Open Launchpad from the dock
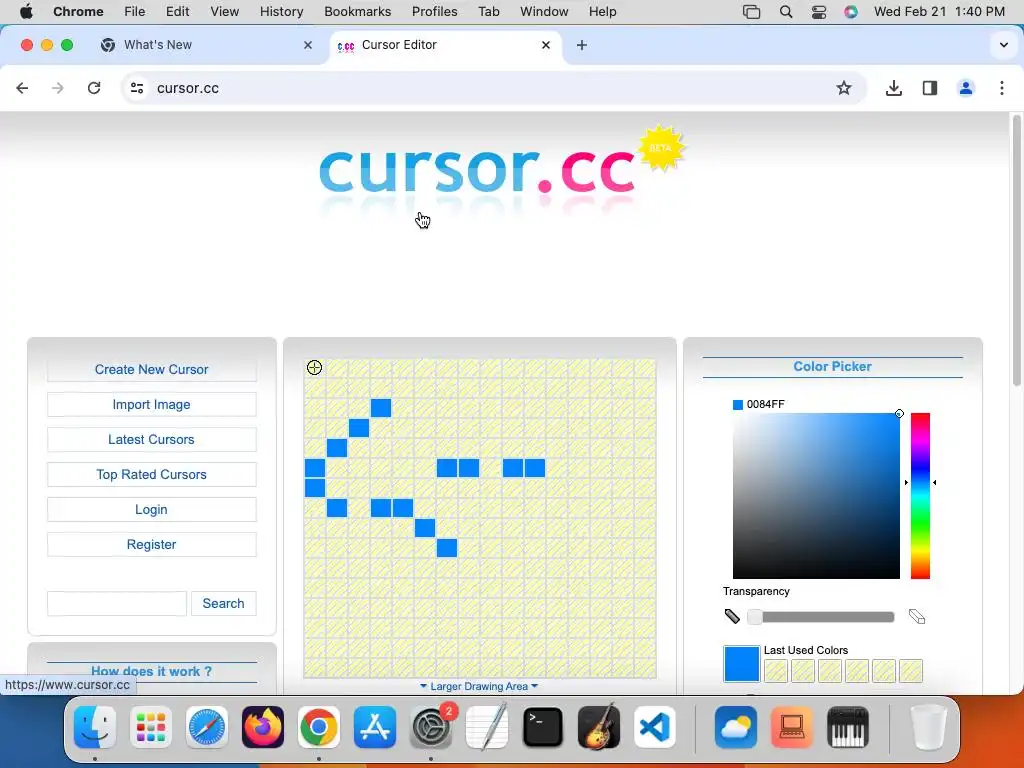This screenshot has height=768, width=1024. click(x=151, y=727)
